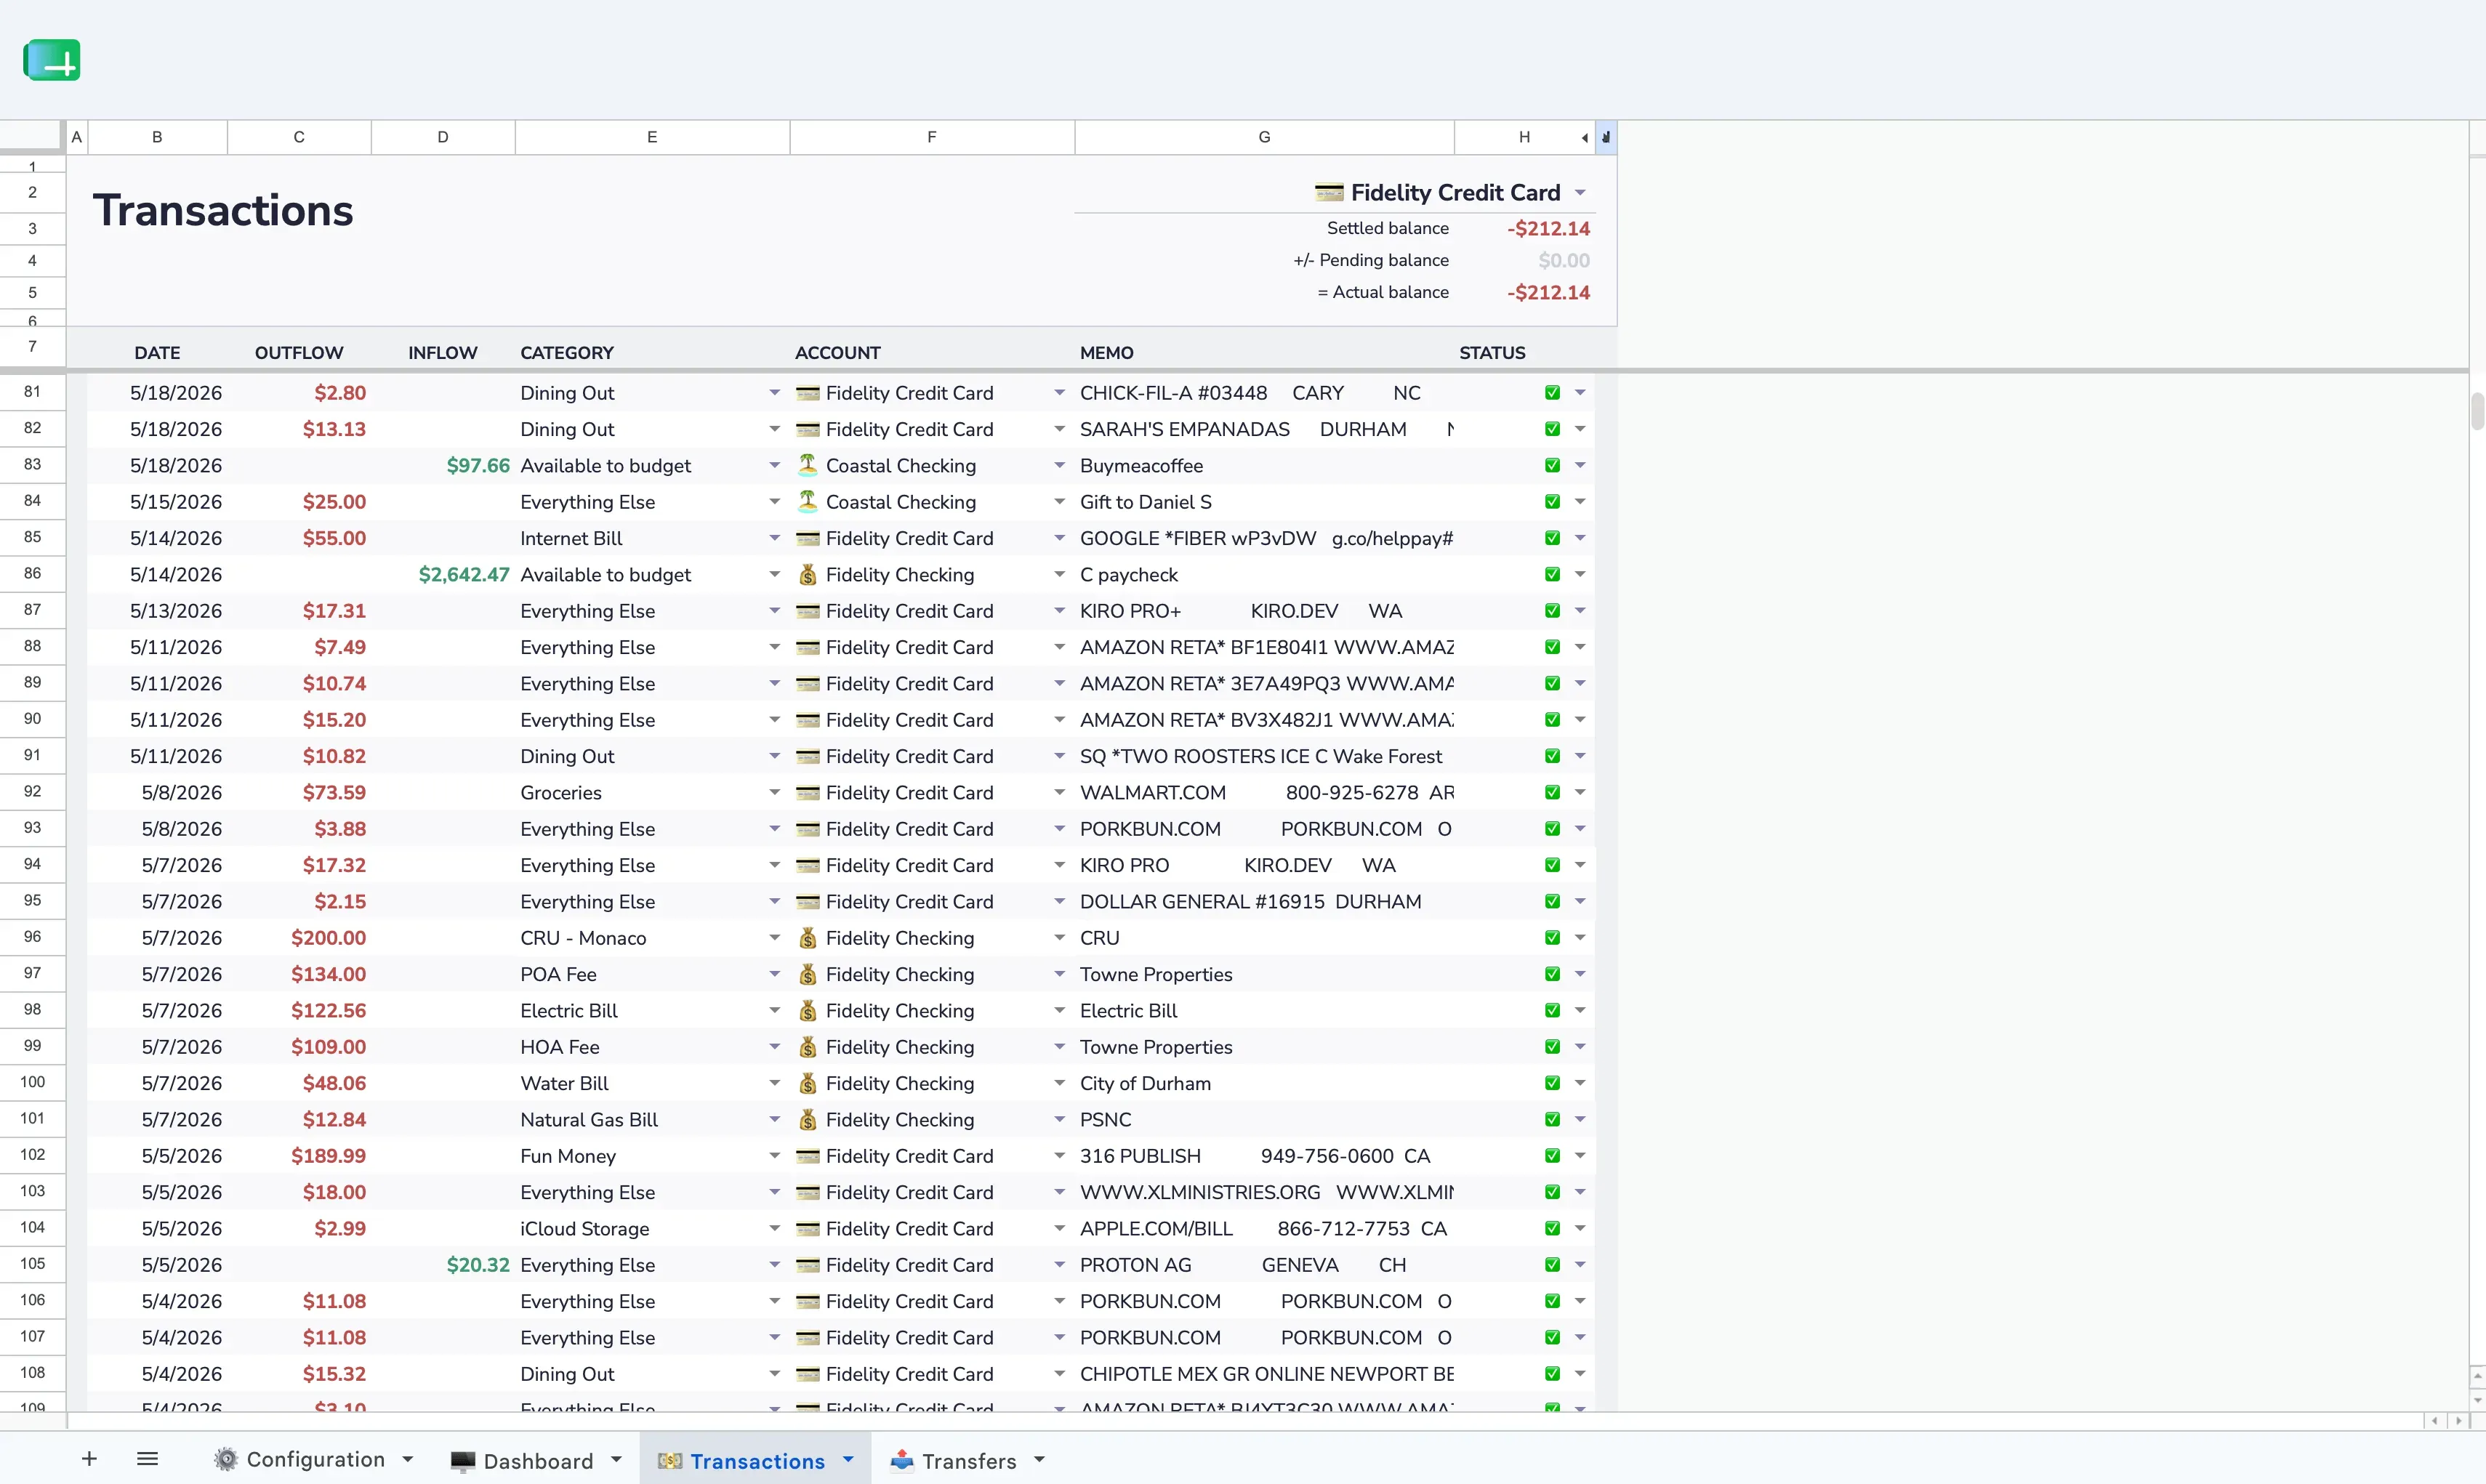The image size is (2486, 1484).
Task: Toggle status checkbox for APPLE.COM/BILL row
Action: click(x=1552, y=1228)
